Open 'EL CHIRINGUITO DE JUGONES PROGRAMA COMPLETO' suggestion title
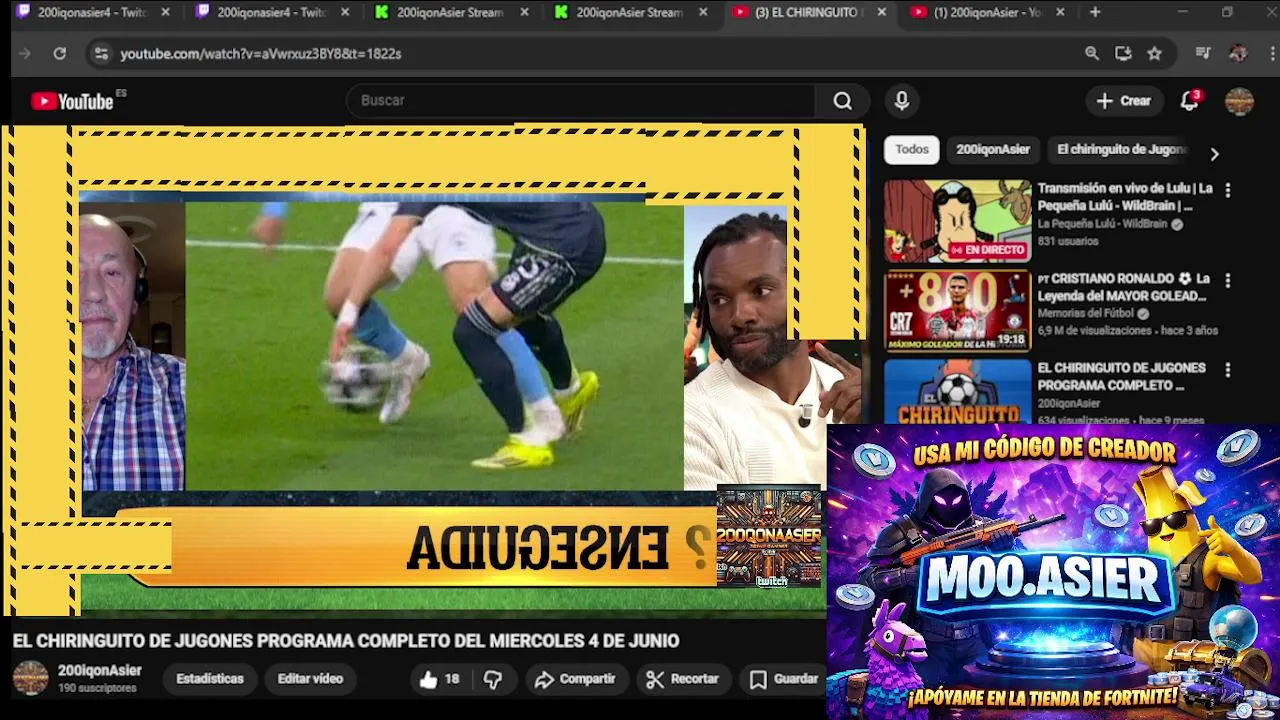1280x720 pixels. point(1121,377)
